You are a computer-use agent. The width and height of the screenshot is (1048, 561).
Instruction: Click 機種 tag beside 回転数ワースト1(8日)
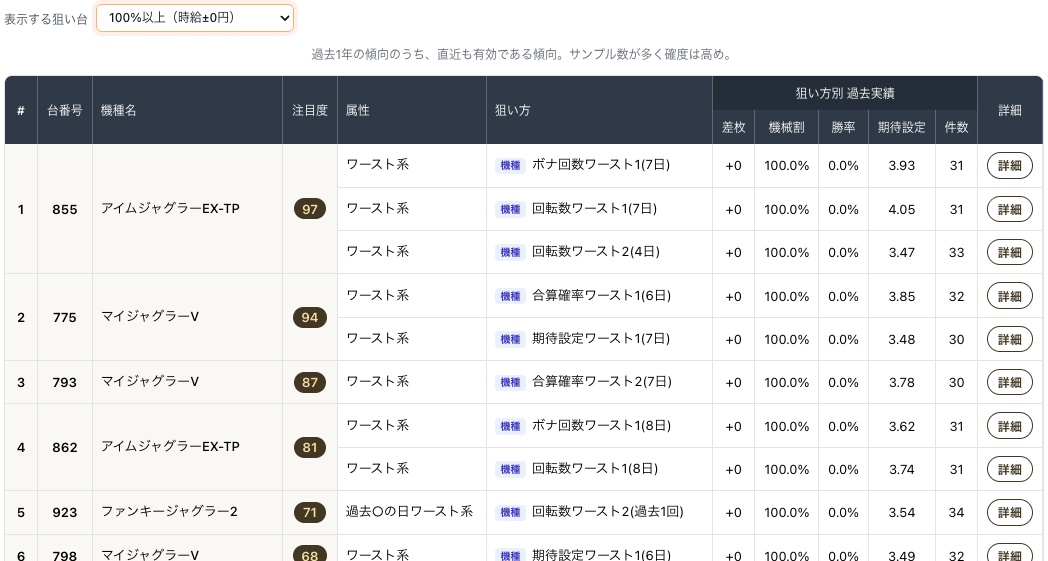coord(510,469)
